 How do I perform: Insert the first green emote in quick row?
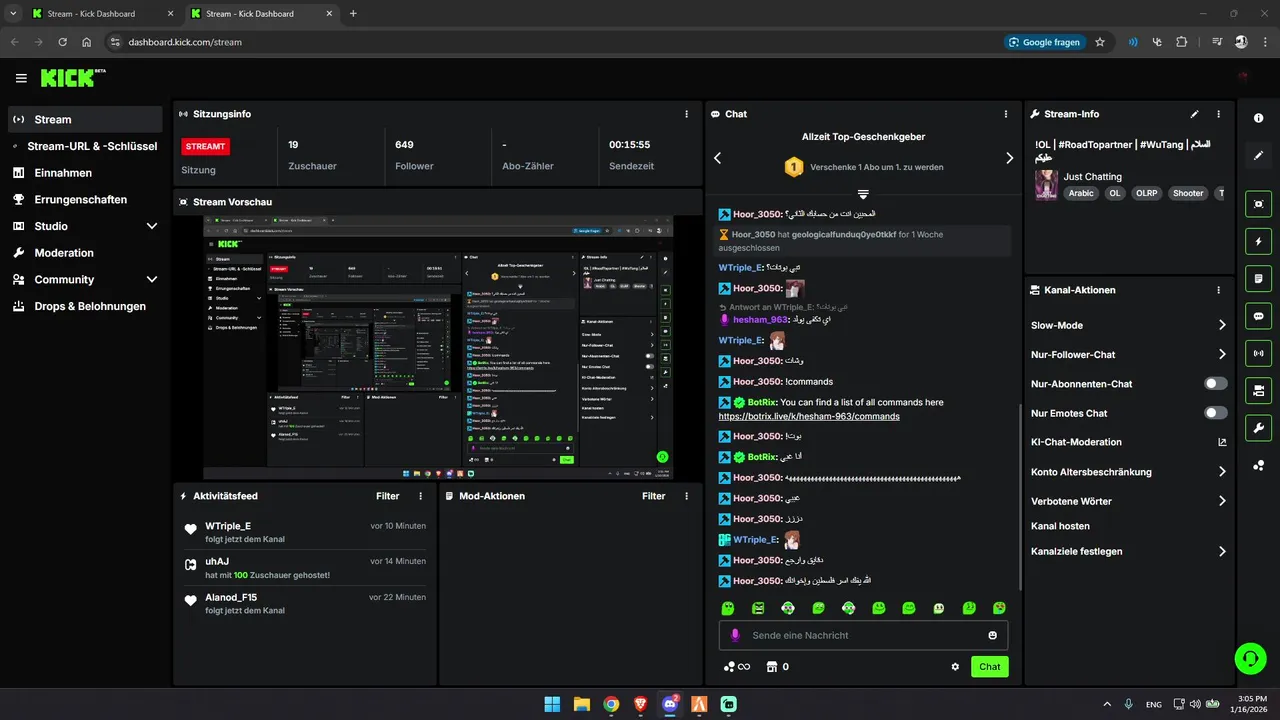728,608
